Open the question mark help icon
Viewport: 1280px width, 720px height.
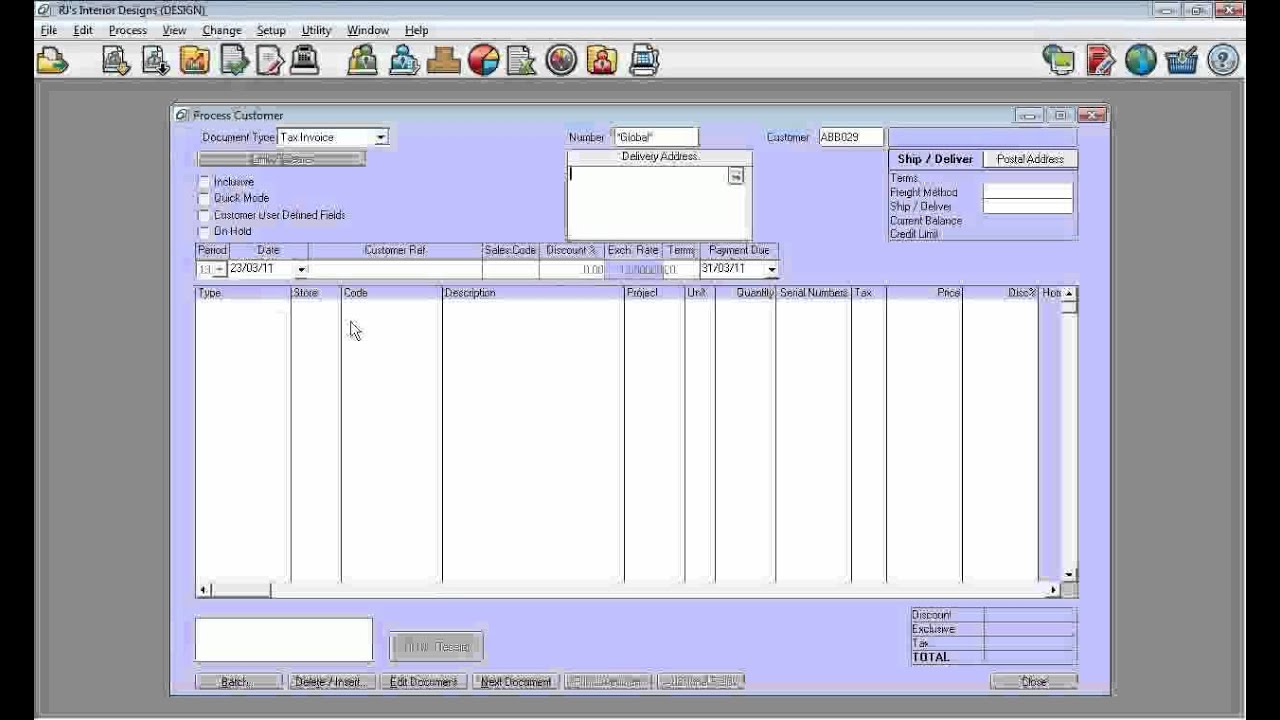1223,61
